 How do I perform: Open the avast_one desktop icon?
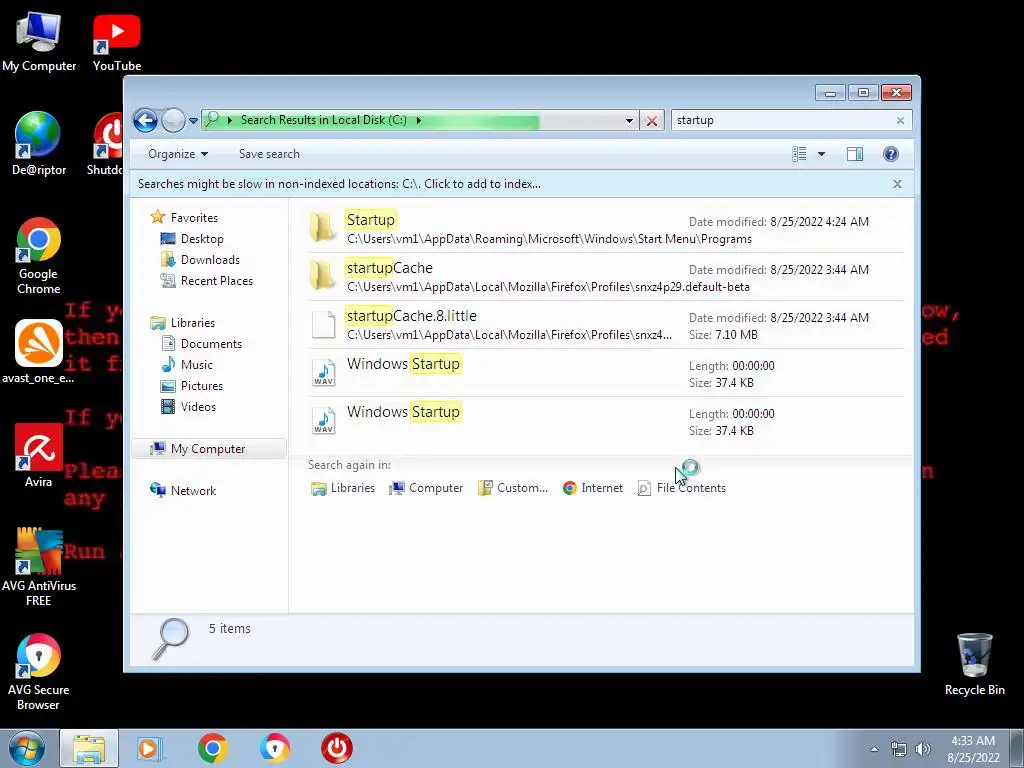[39, 351]
